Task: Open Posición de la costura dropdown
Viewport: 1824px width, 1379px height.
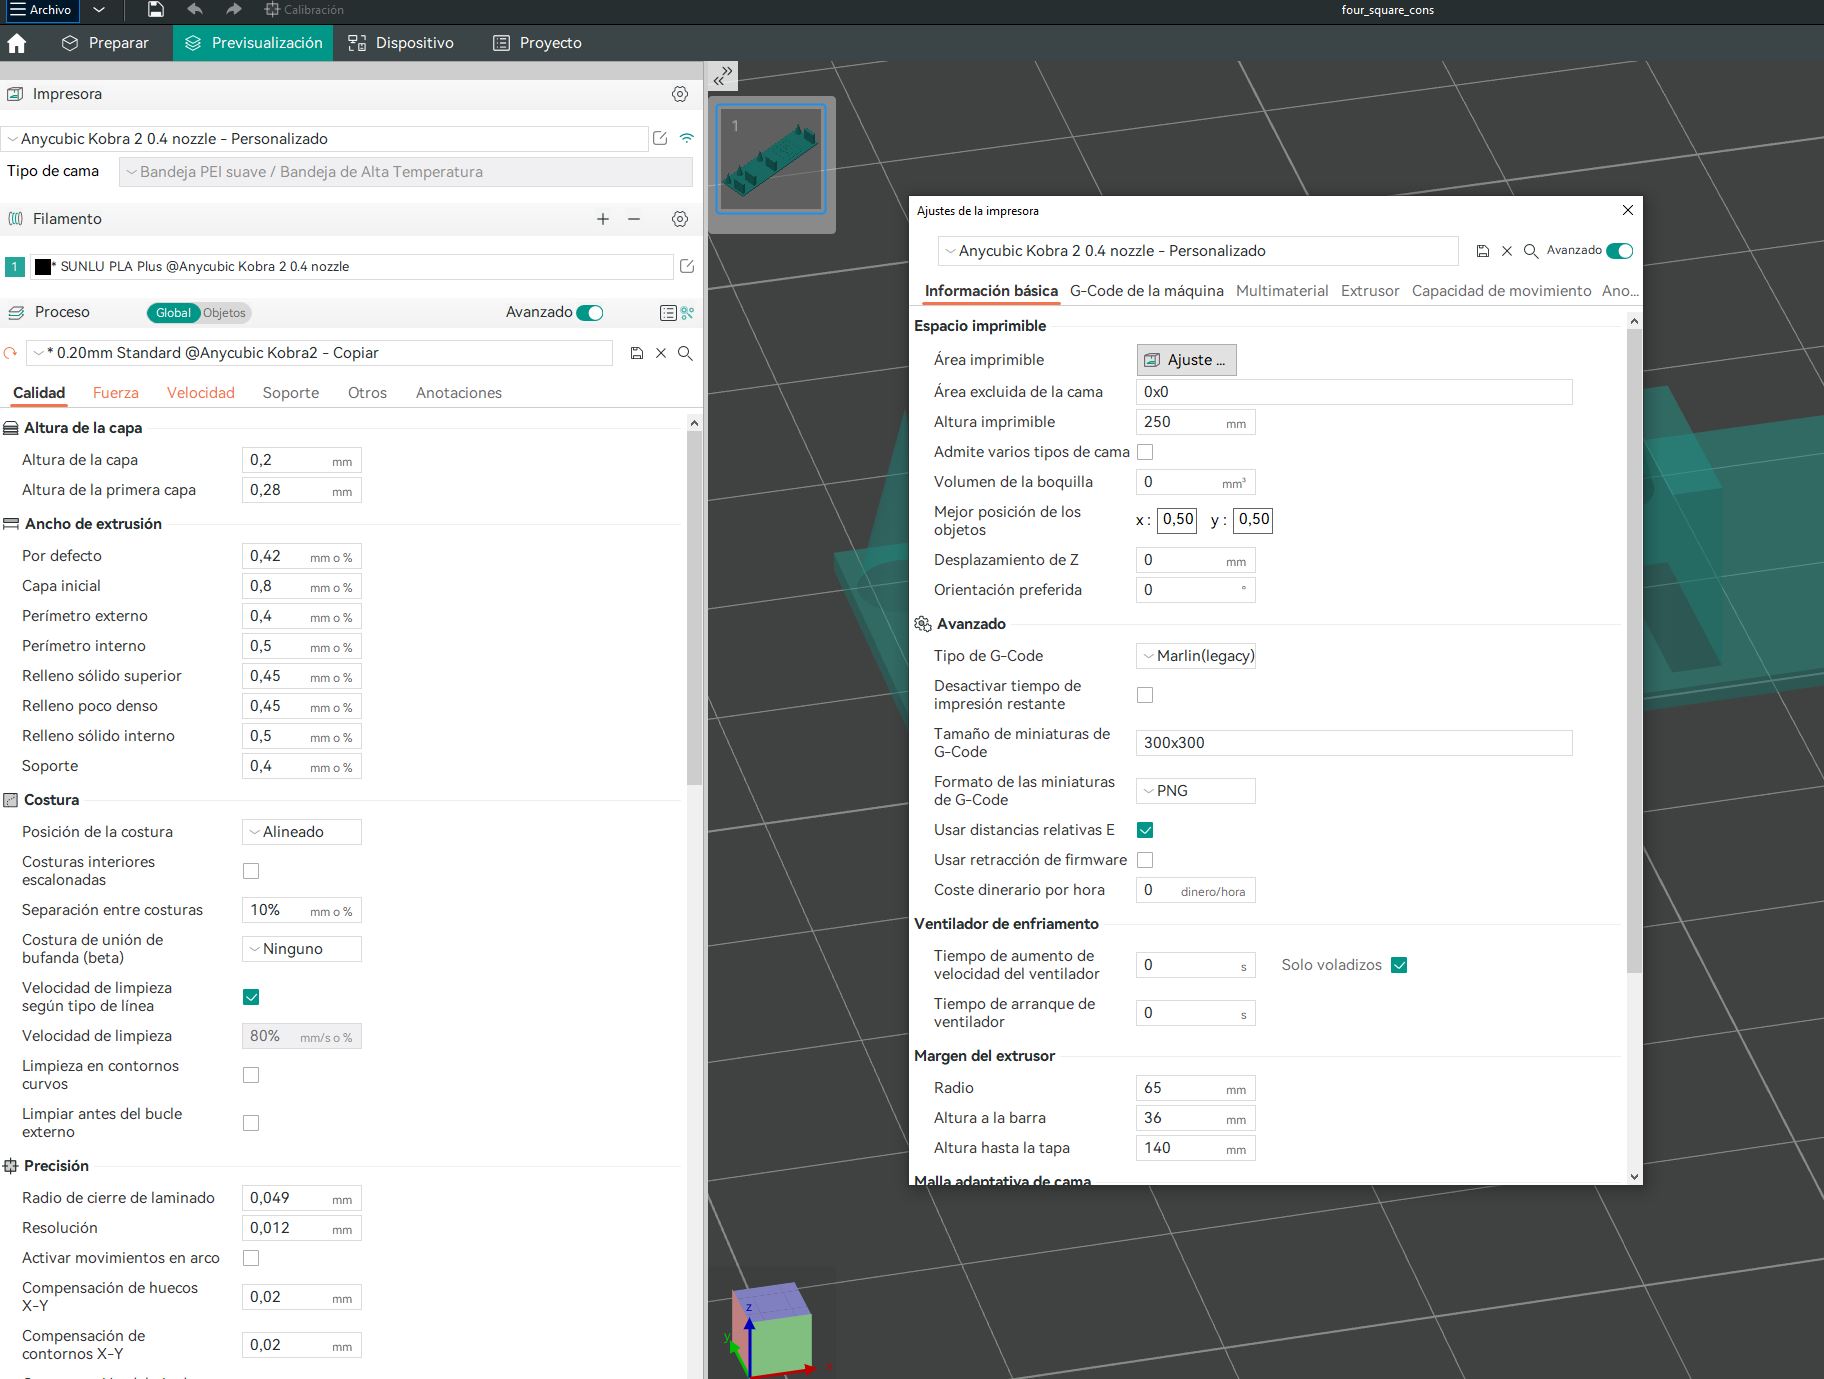Action: [301, 832]
